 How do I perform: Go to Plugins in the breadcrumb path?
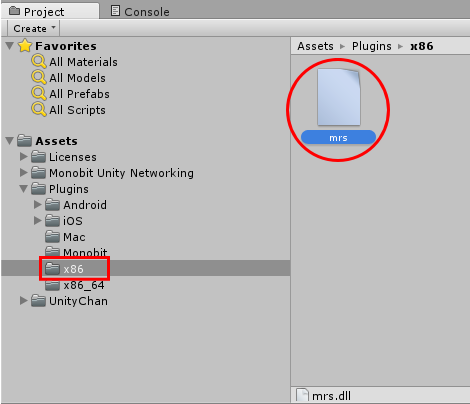pyautogui.click(x=372, y=46)
